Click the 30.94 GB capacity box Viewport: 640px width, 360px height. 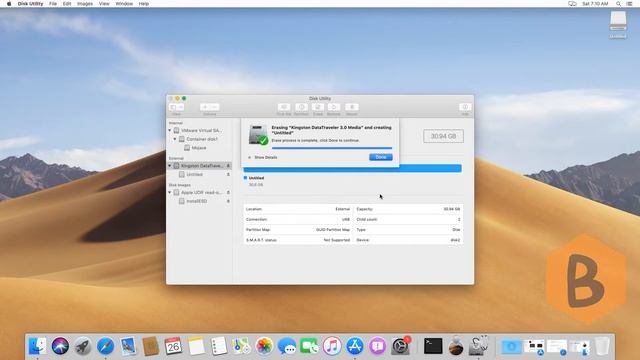click(x=443, y=136)
